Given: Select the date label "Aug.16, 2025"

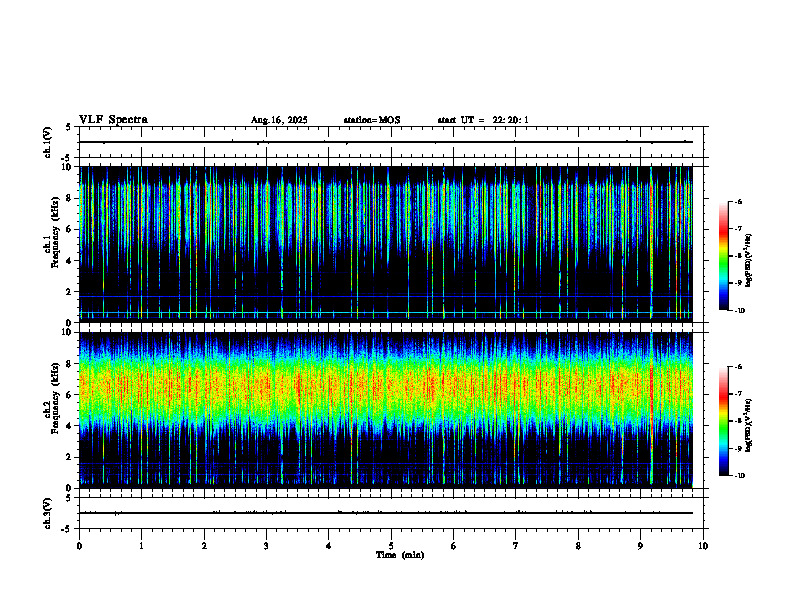Looking at the screenshot, I should 279,120.
